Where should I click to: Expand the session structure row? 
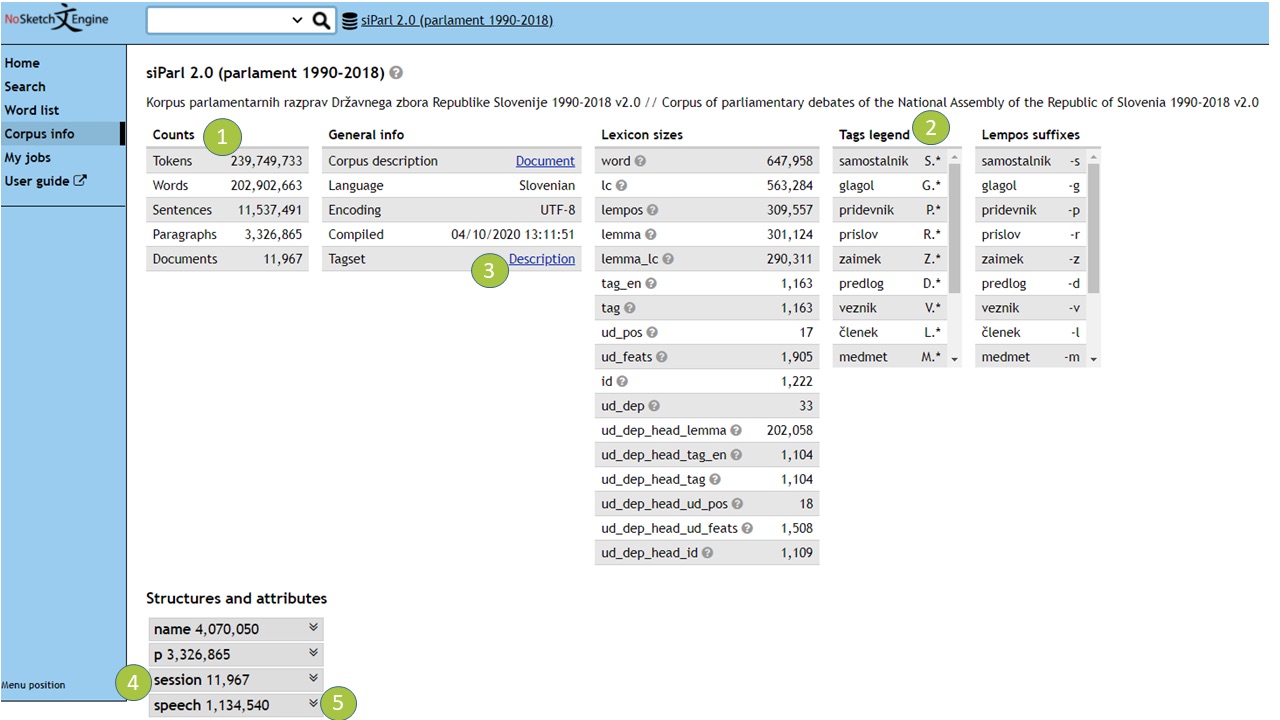(x=313, y=679)
